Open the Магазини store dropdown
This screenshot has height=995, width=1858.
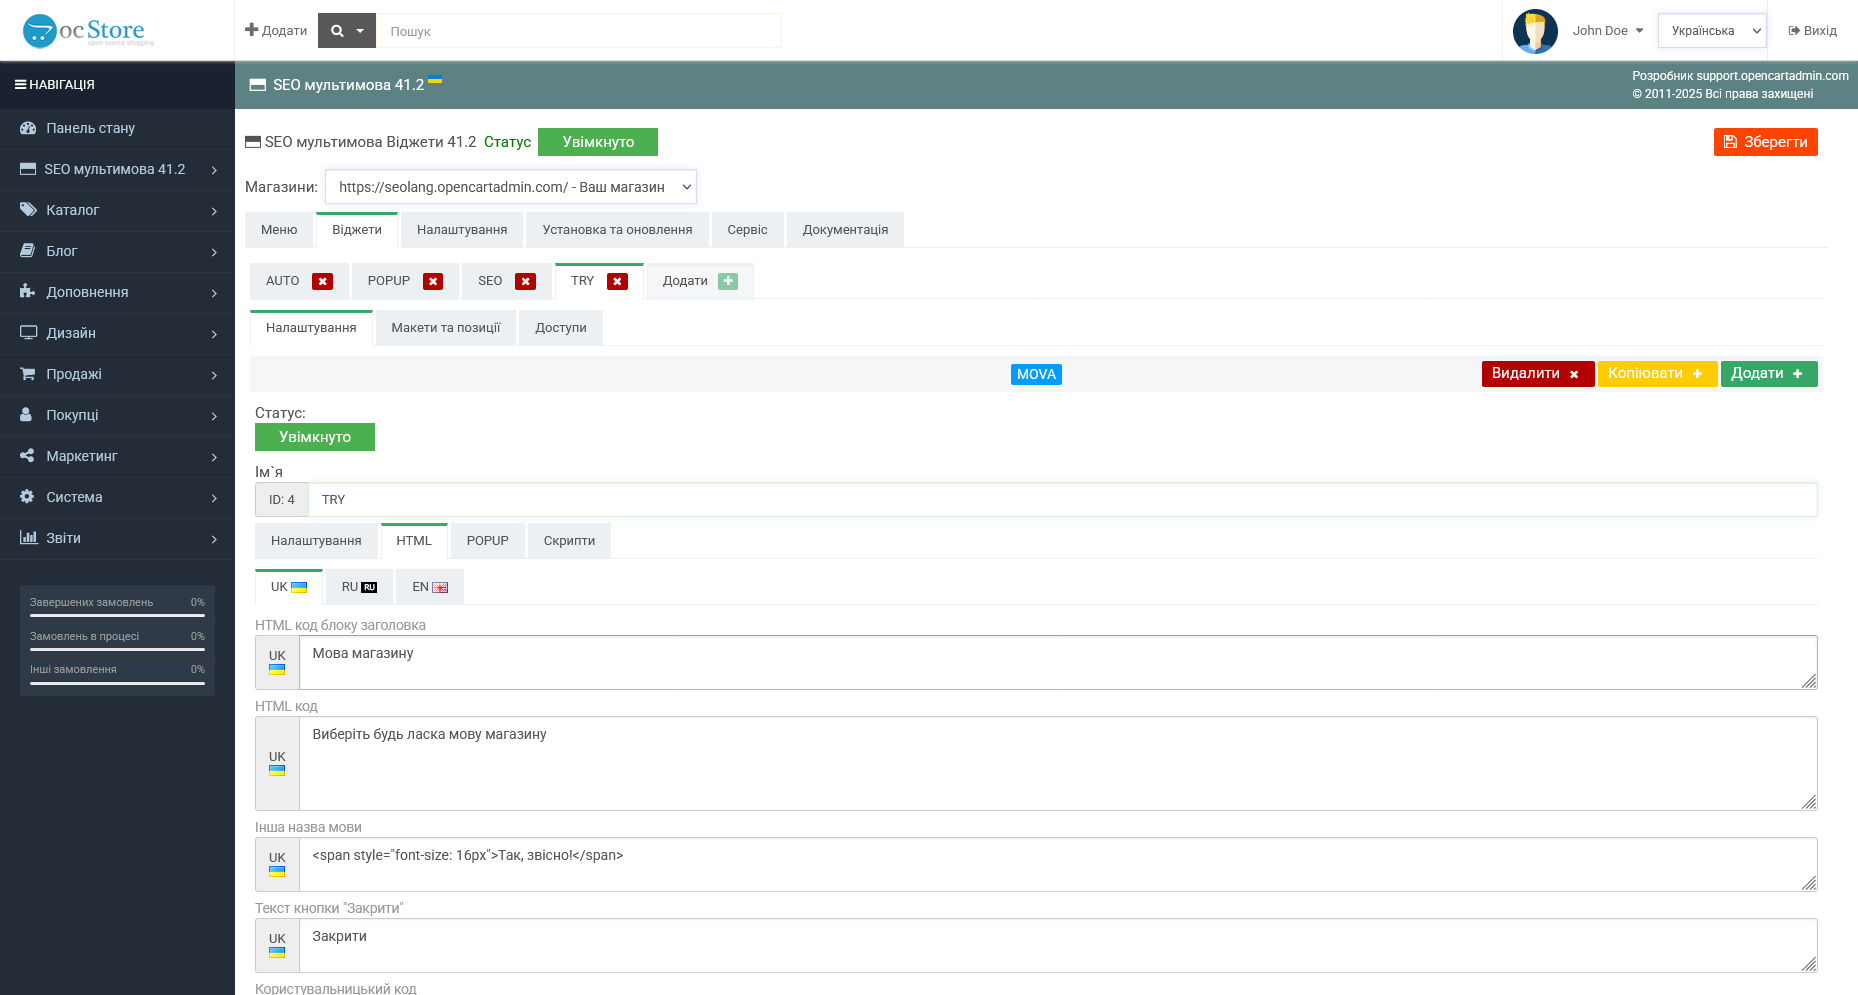point(511,187)
